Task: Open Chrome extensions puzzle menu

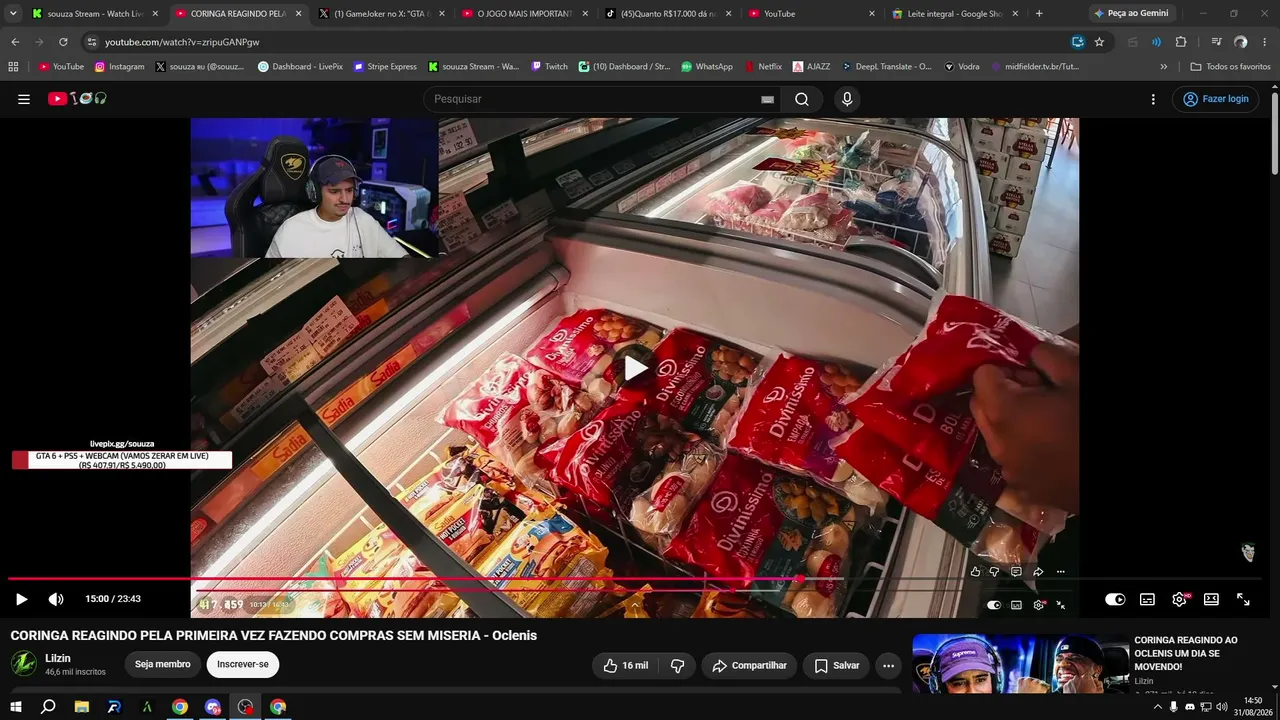Action: 1181,42
